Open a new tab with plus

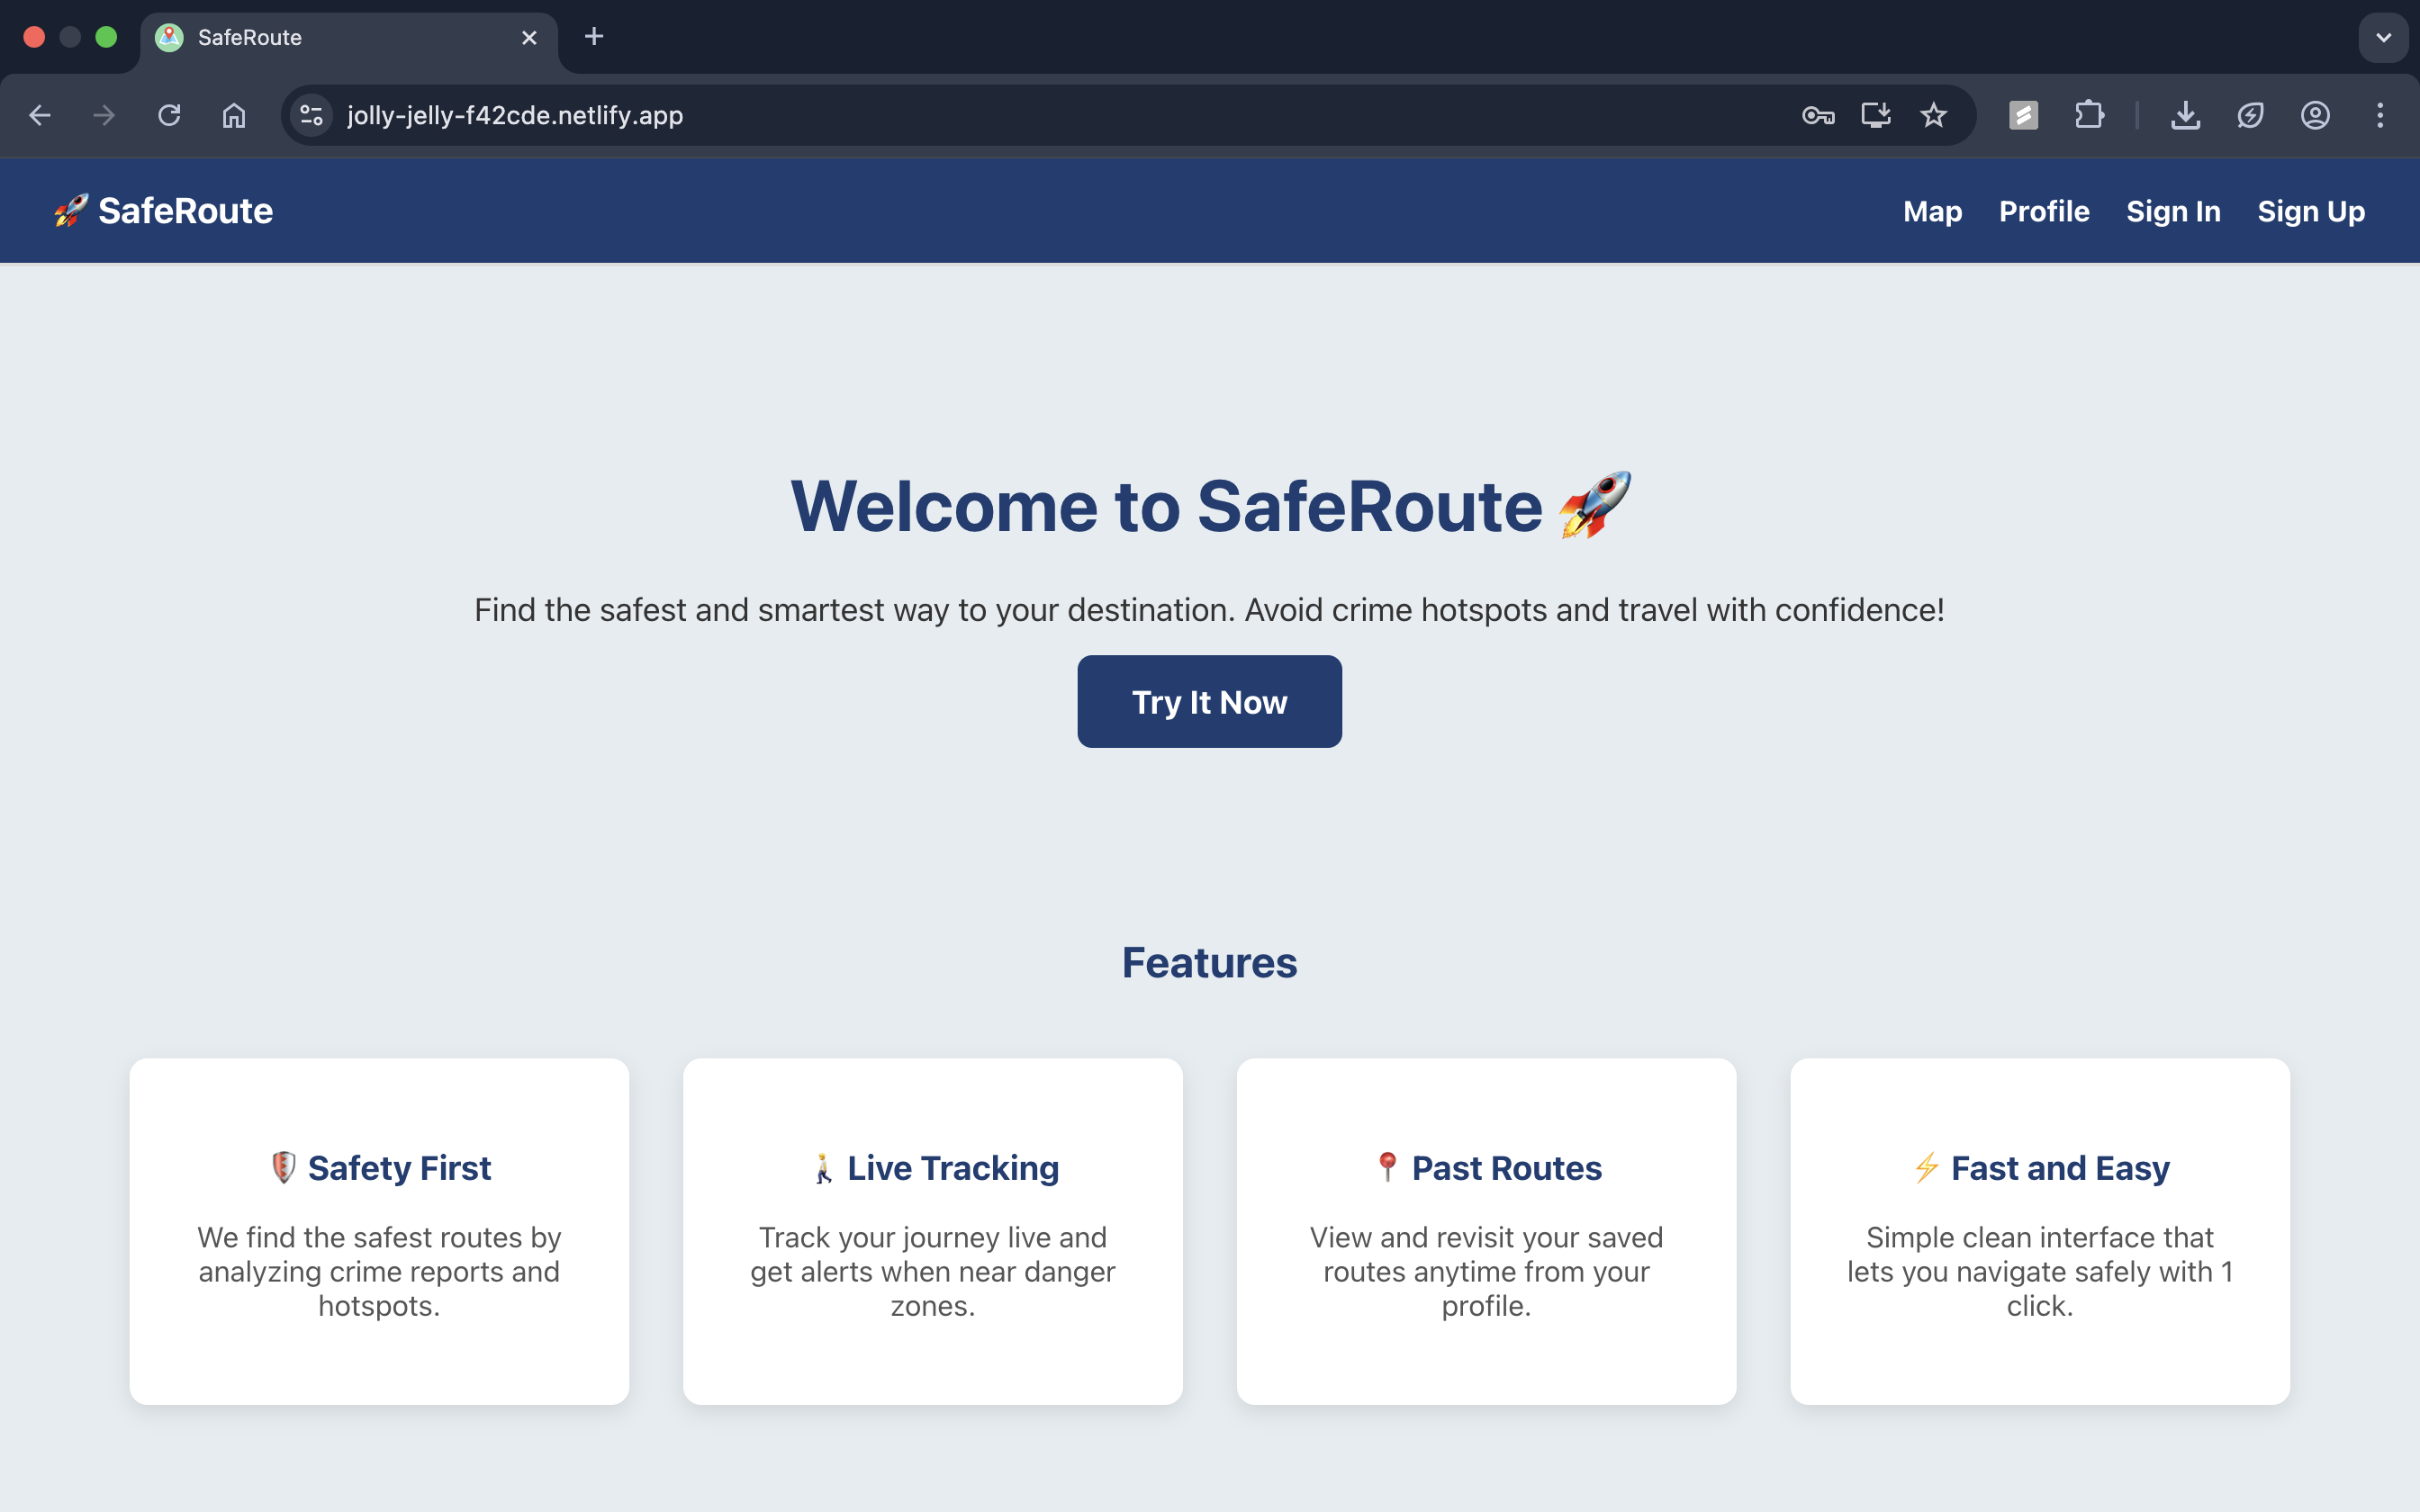point(594,37)
